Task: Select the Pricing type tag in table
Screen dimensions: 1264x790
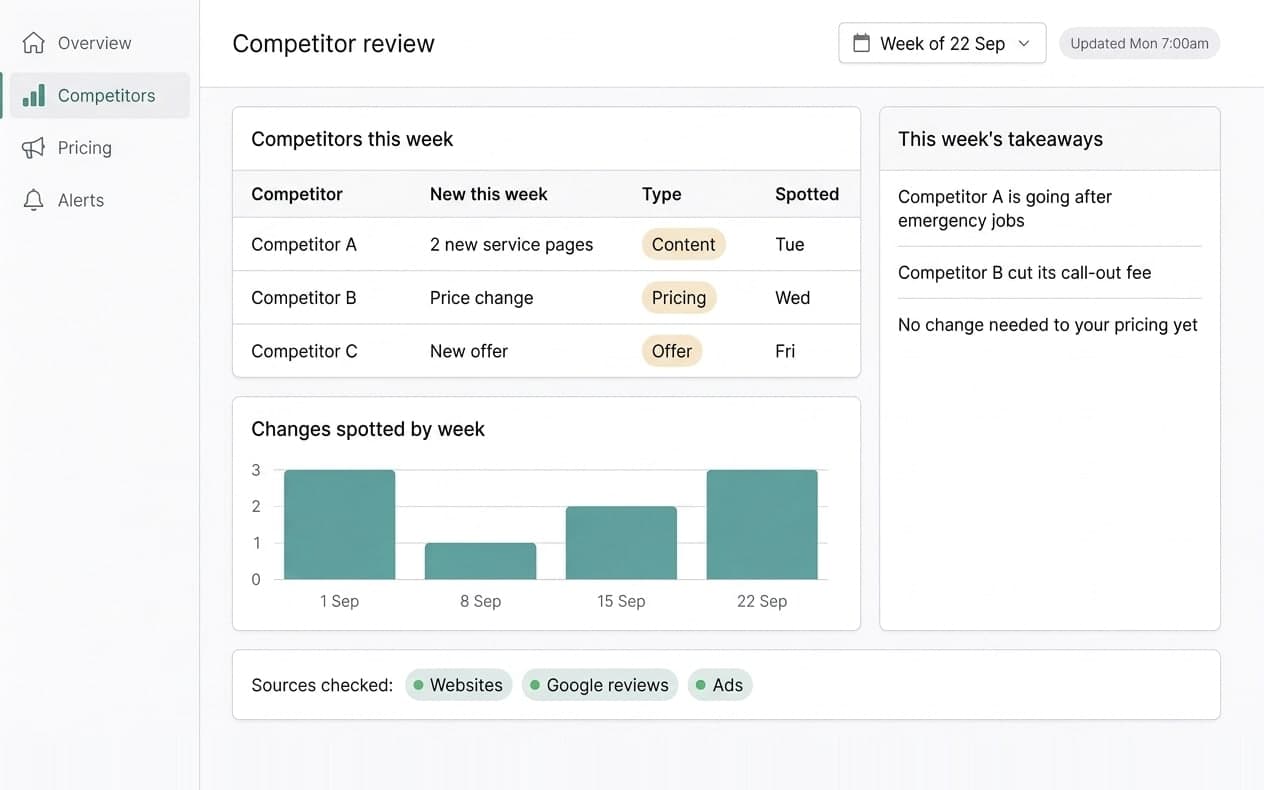Action: pyautogui.click(x=679, y=298)
